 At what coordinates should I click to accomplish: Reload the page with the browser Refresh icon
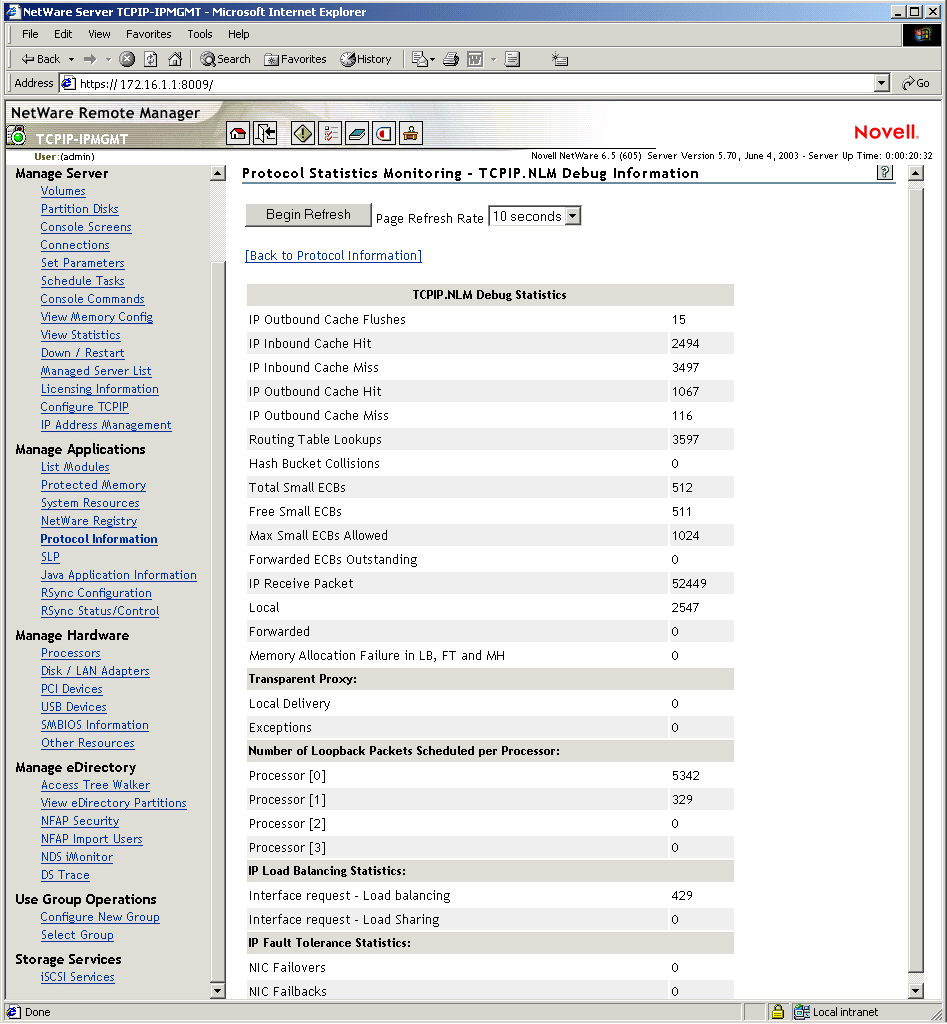pyautogui.click(x=151, y=59)
